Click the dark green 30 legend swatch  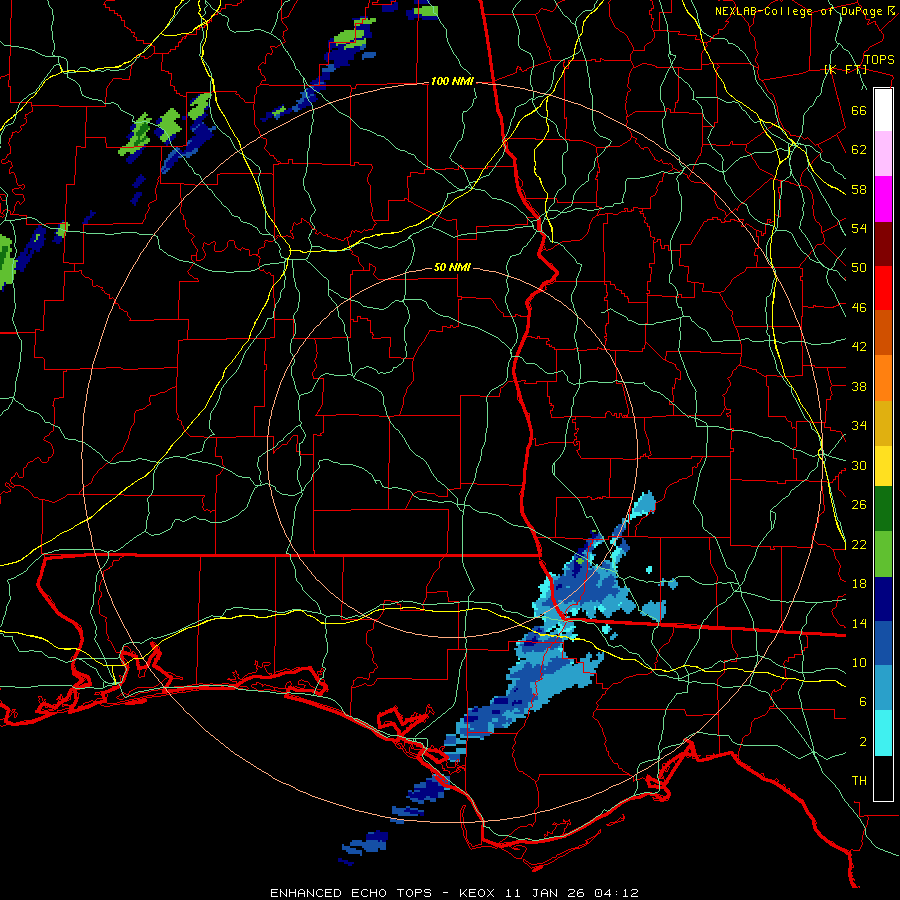click(883, 509)
